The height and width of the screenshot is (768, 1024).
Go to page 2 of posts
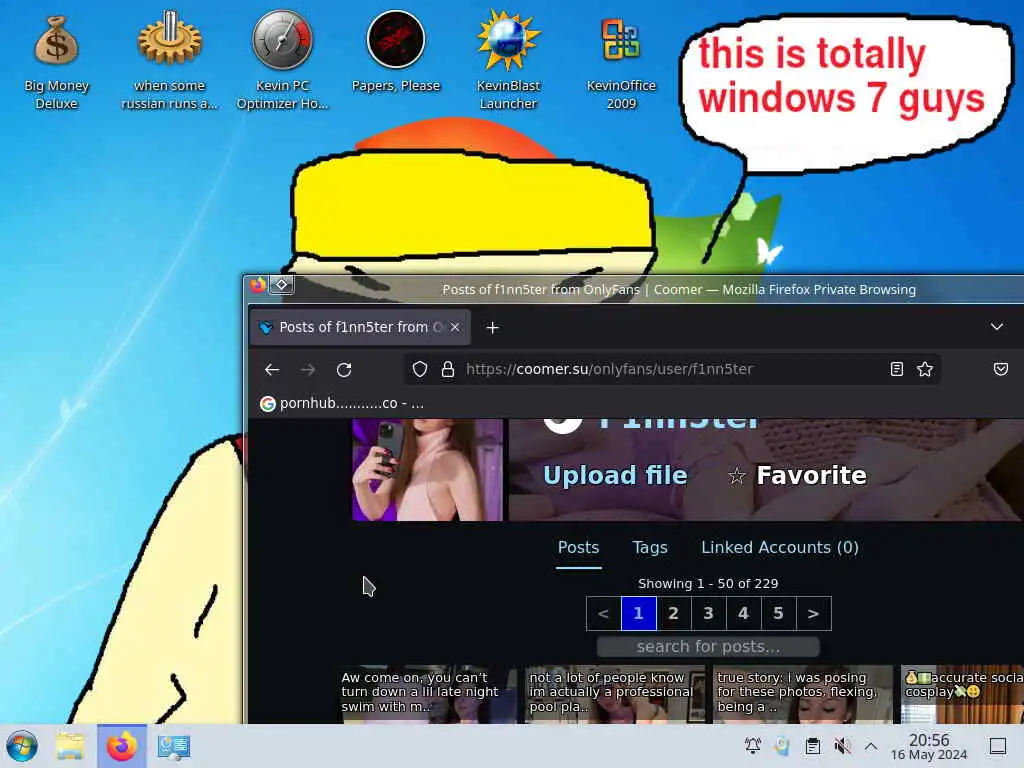point(673,613)
